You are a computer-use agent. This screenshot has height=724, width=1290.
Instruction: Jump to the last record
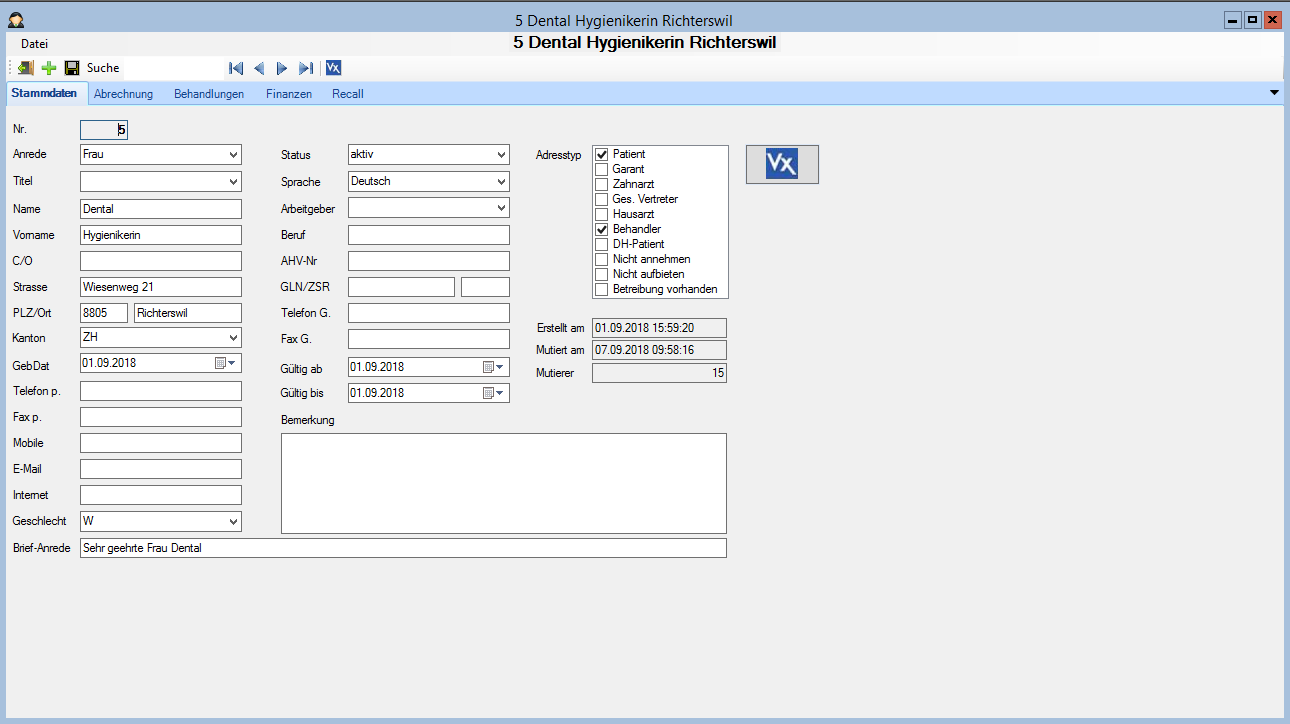306,68
